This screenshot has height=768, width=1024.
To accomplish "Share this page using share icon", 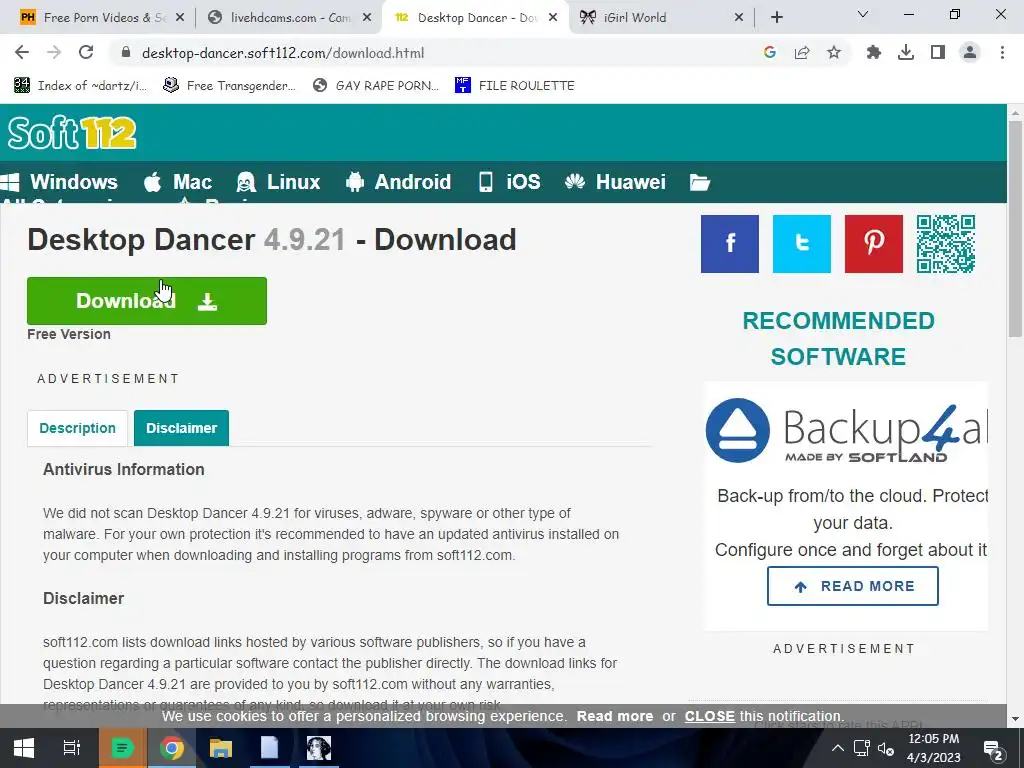I will [802, 52].
